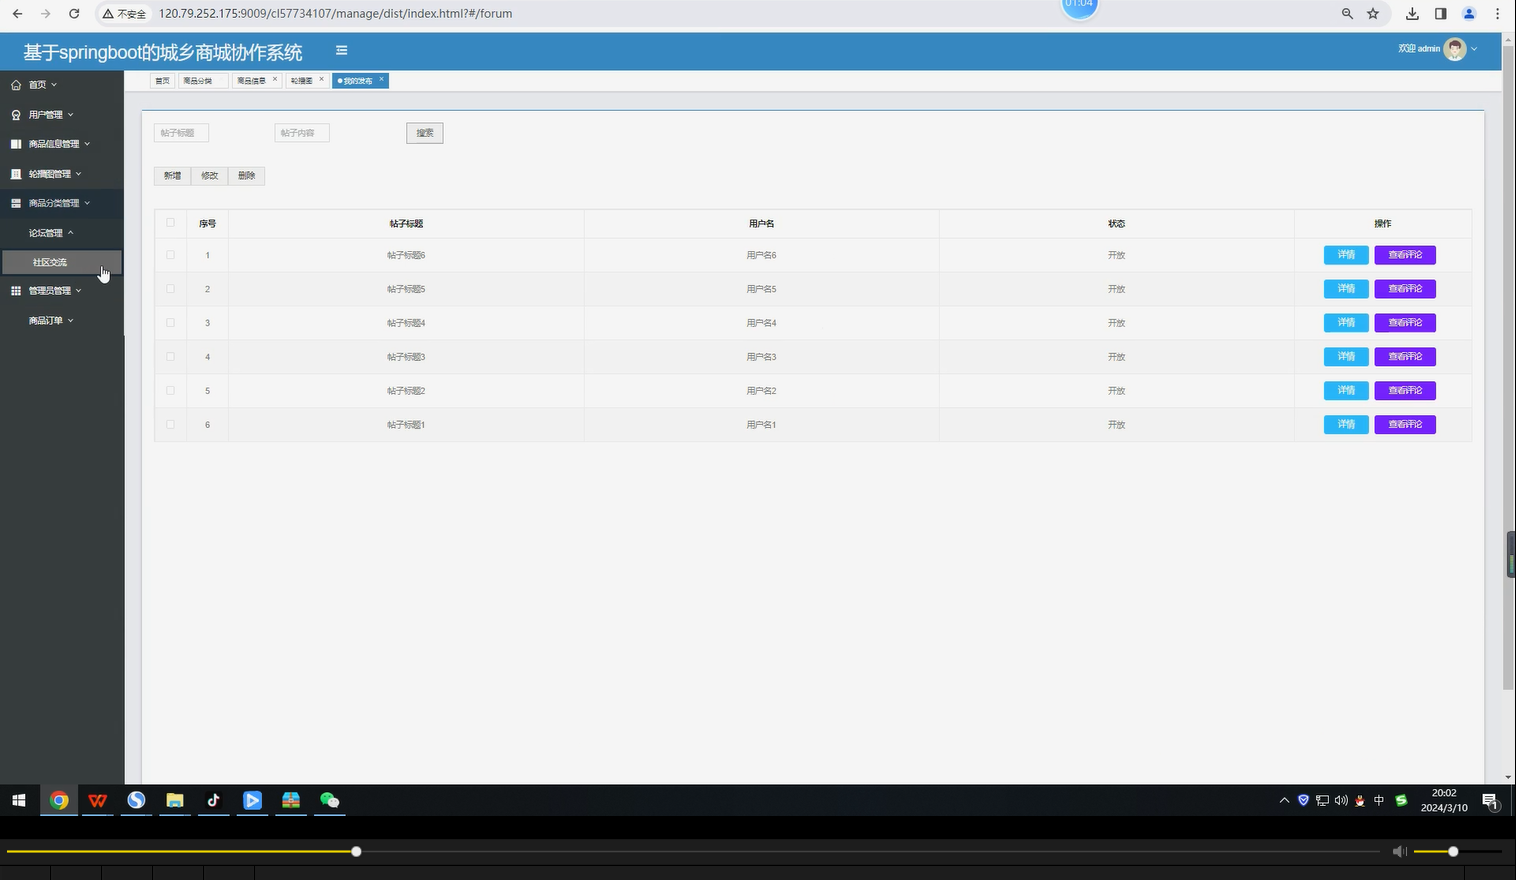
Task: Click the home icon beside 首页
Action: coord(16,85)
